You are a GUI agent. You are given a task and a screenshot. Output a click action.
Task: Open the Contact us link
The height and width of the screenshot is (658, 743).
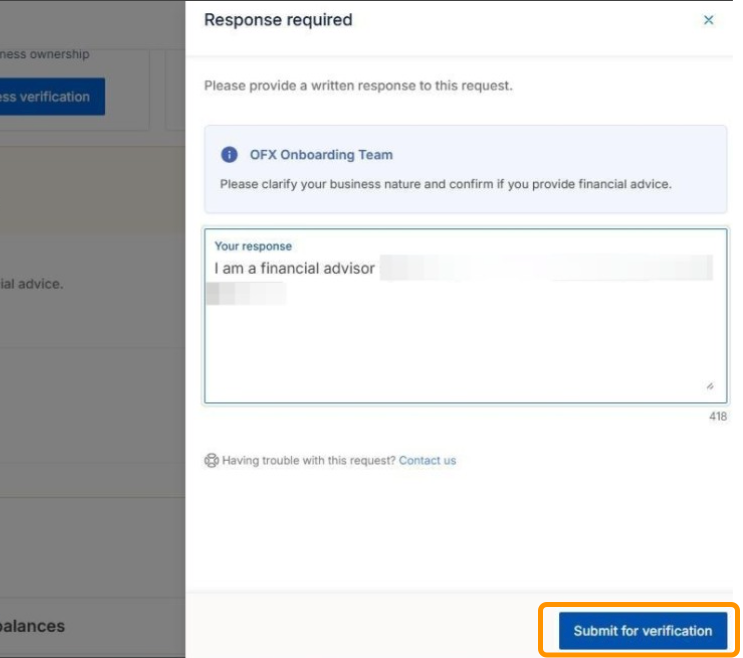[x=427, y=460]
